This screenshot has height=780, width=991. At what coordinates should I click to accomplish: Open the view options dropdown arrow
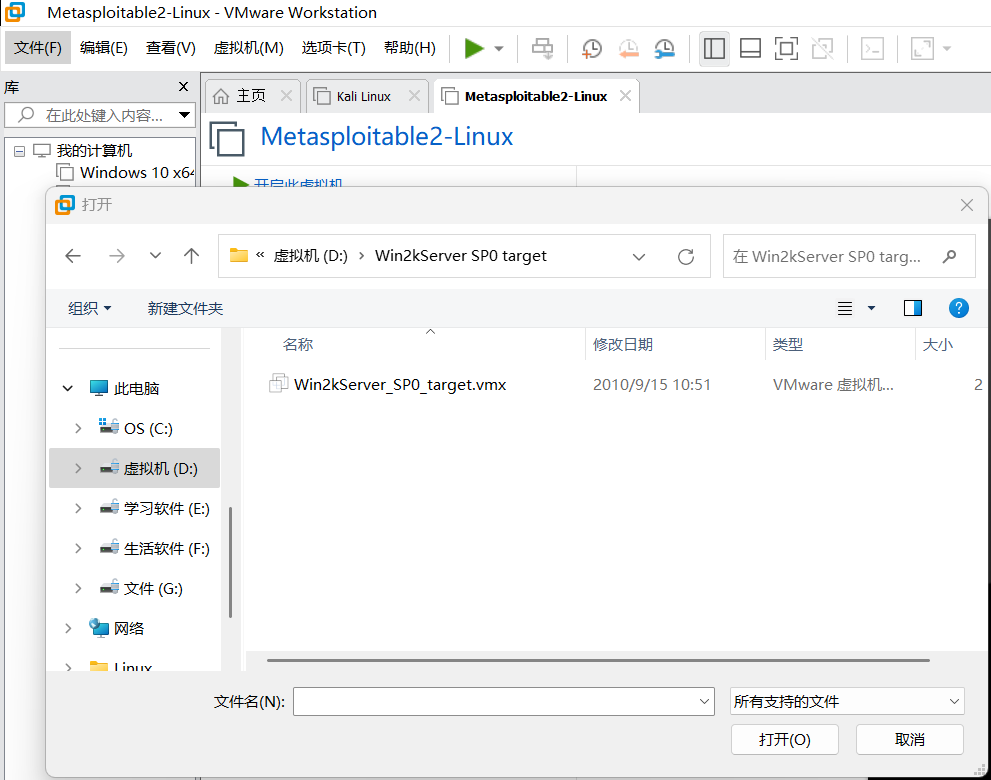click(x=871, y=308)
